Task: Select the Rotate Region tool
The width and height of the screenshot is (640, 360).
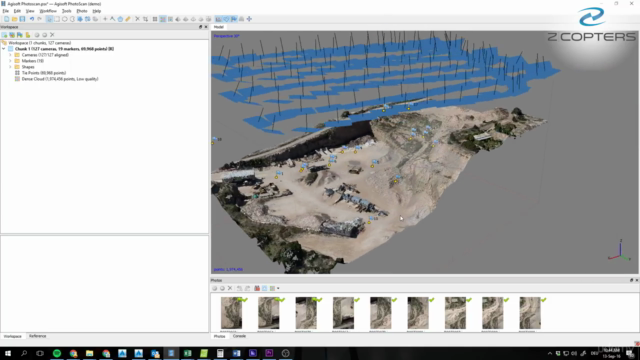Action: click(95, 19)
